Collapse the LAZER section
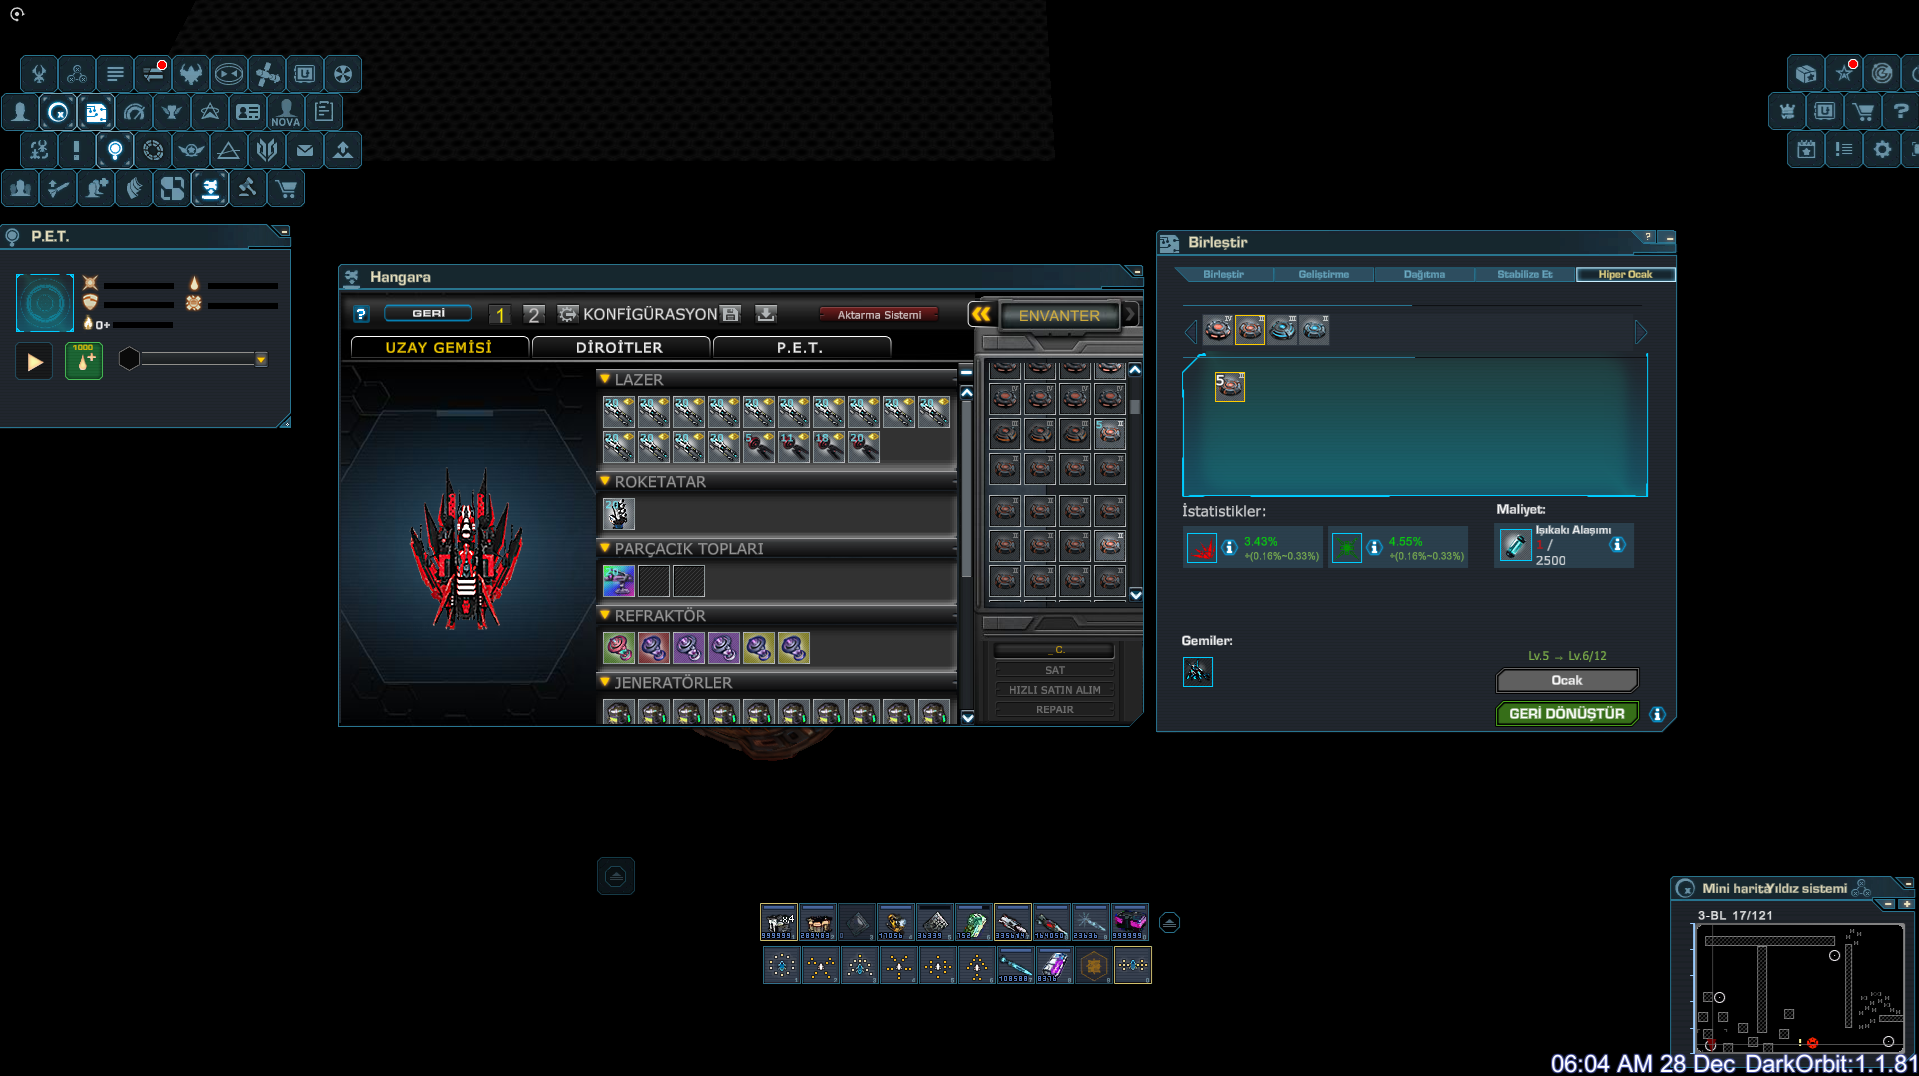Image resolution: width=1919 pixels, height=1076 pixels. tap(605, 379)
